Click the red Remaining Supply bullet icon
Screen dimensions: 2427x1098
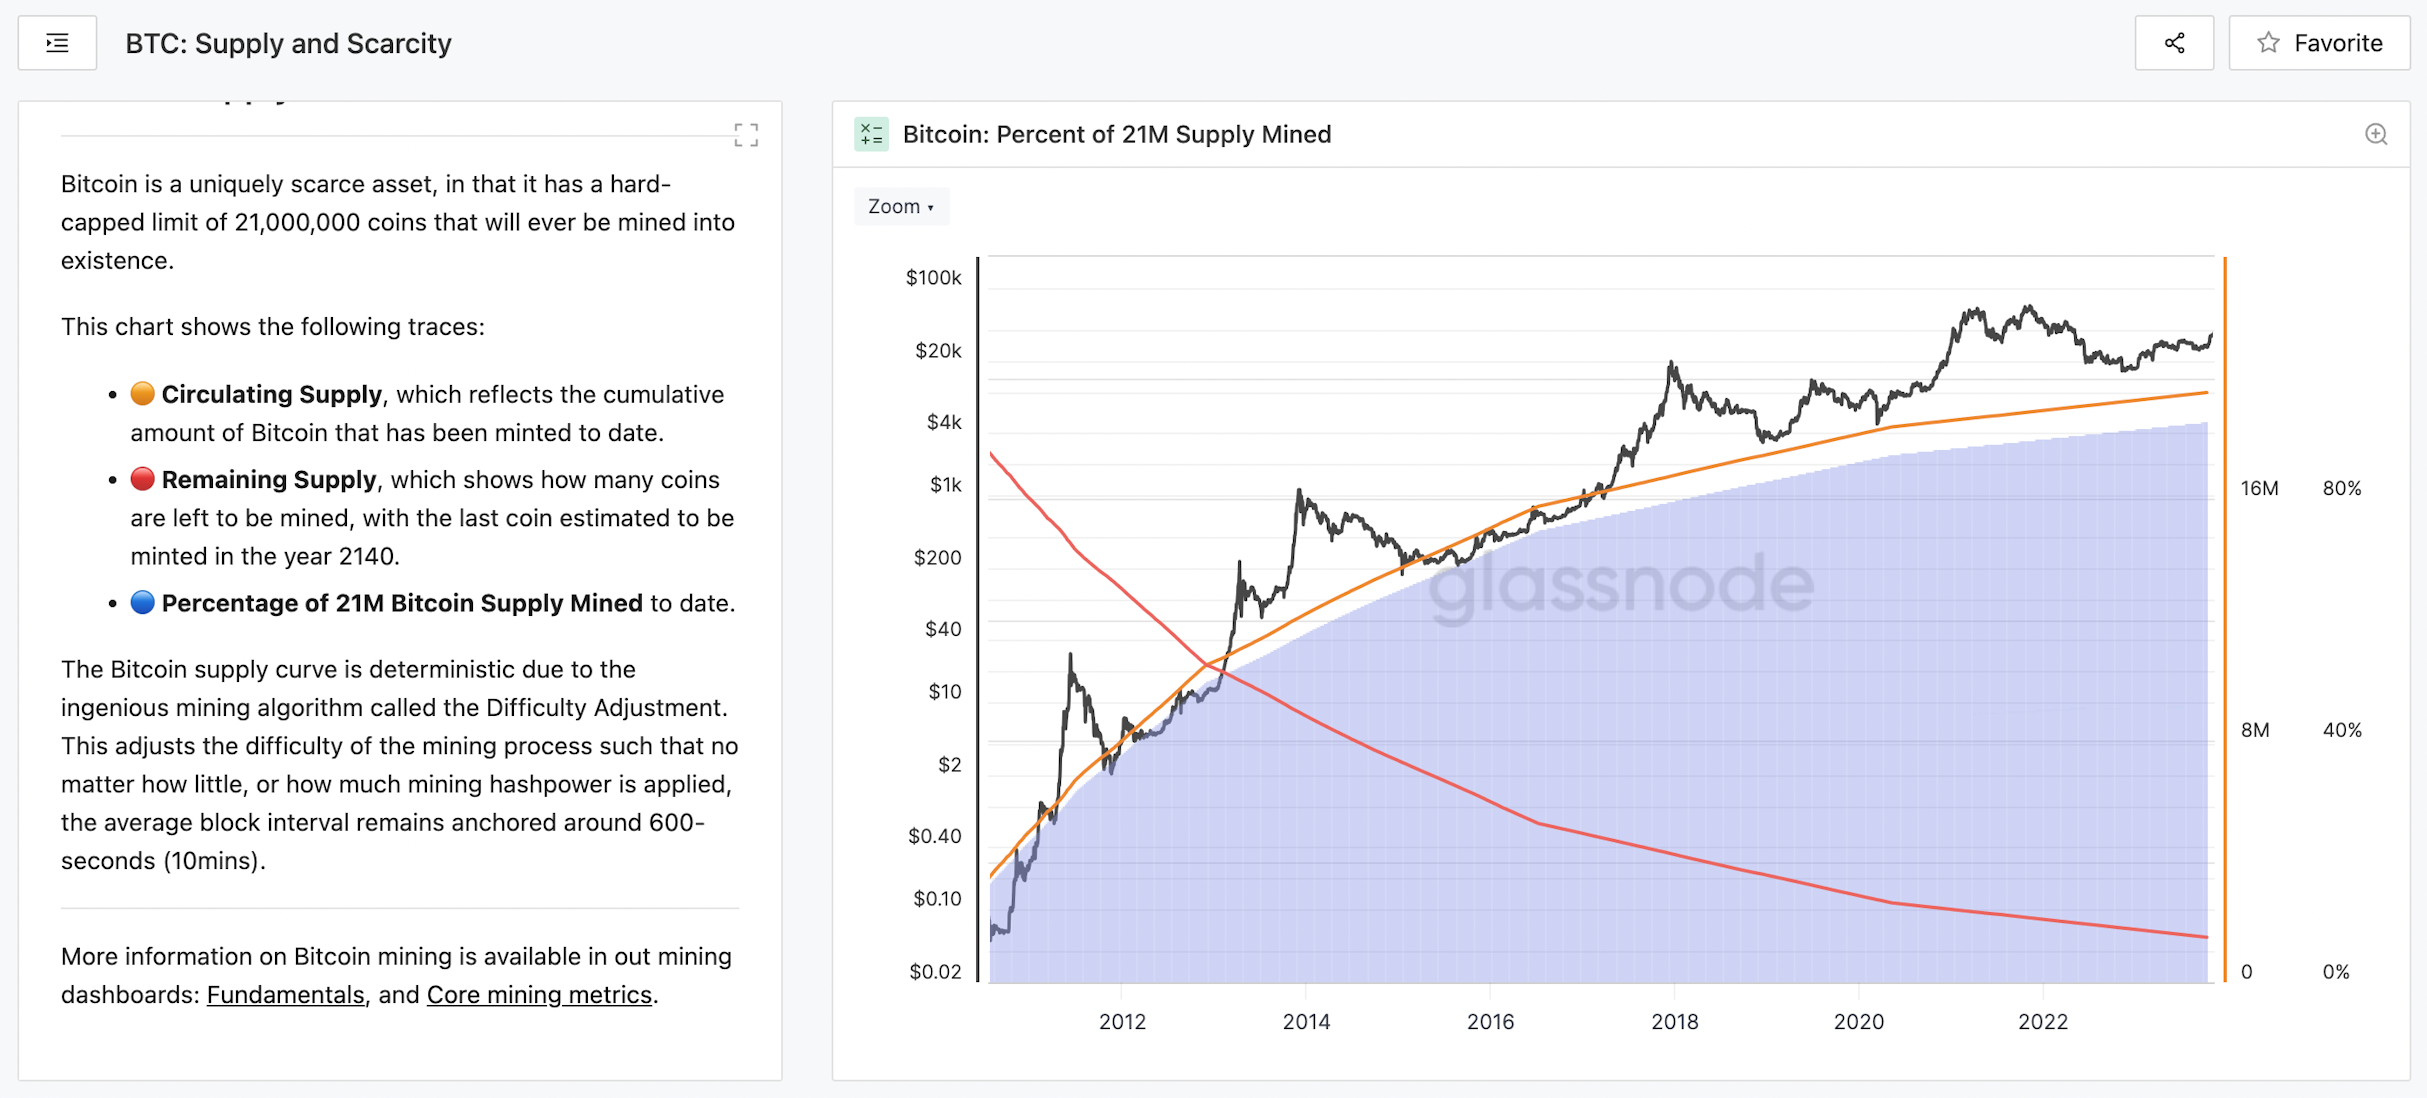point(143,479)
